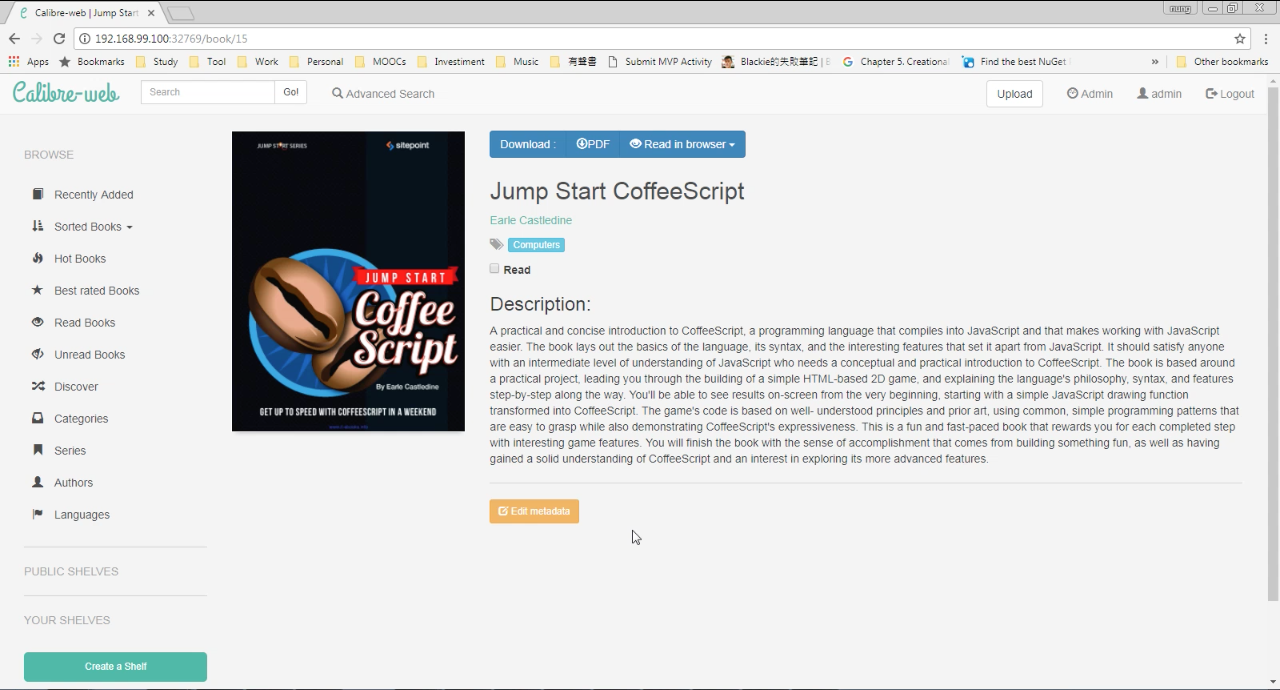1280x690 pixels.
Task: Click the admin user profile icon
Action: (1142, 93)
